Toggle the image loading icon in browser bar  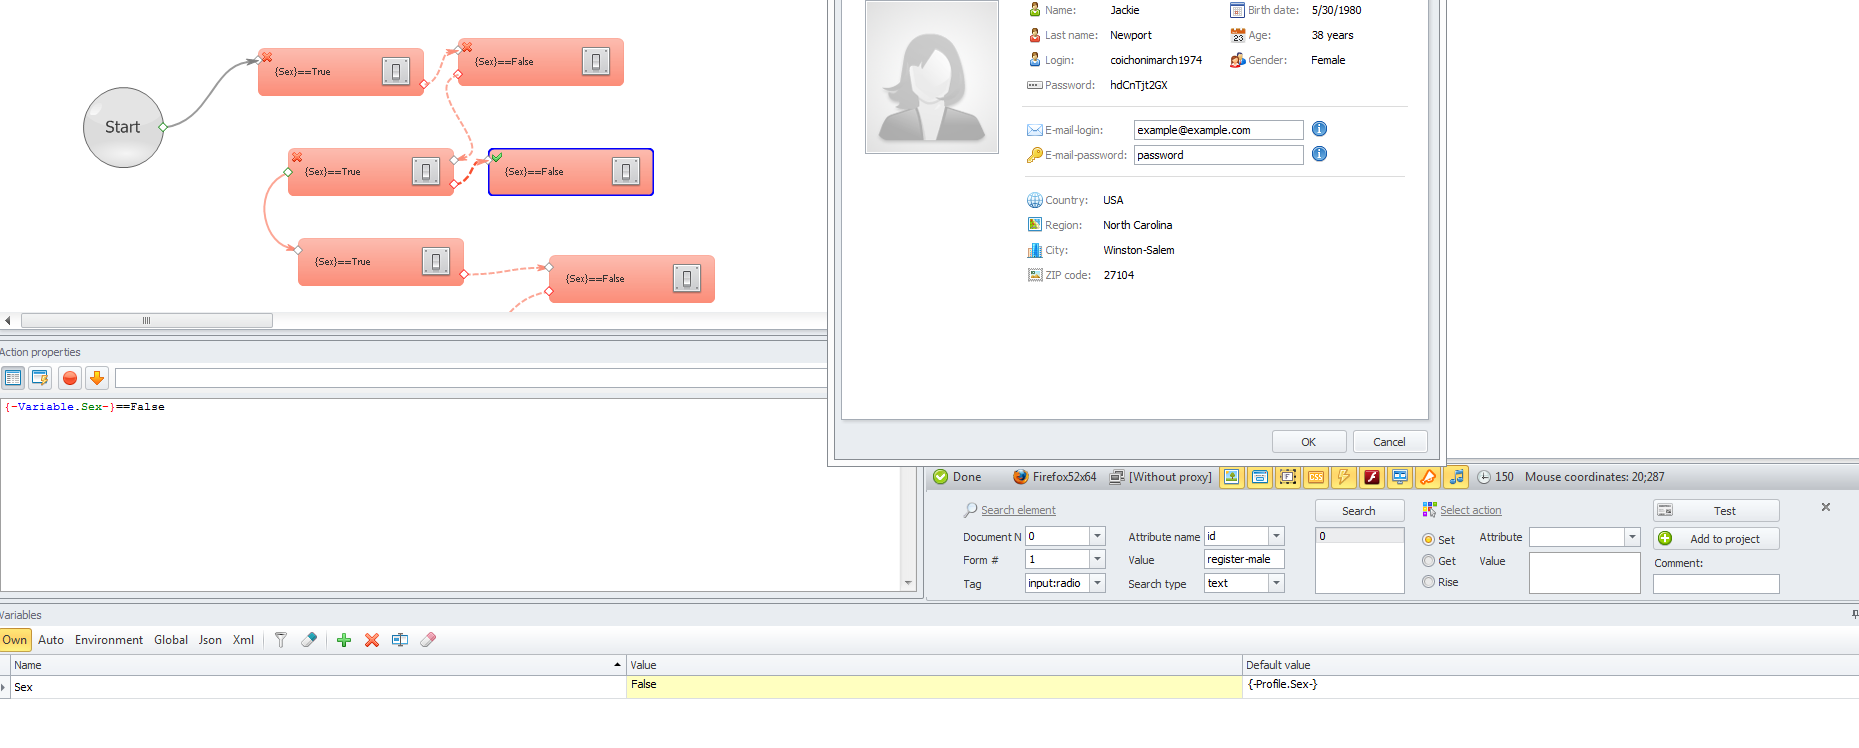(x=1232, y=477)
